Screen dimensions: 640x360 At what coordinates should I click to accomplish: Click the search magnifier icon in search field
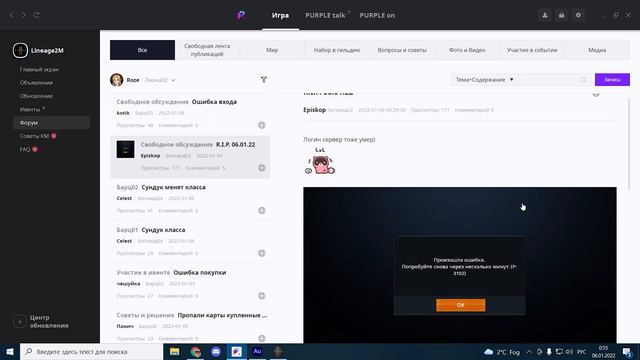(584, 80)
